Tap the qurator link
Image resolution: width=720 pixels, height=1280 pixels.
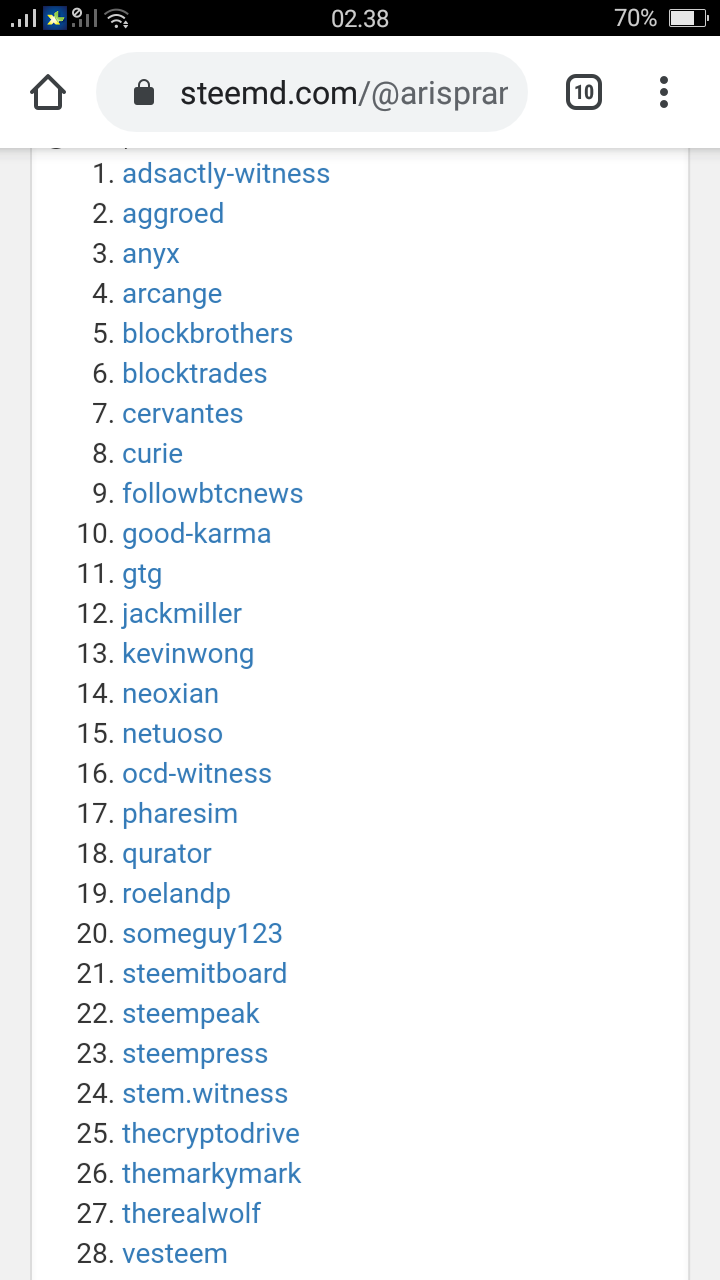coord(166,853)
